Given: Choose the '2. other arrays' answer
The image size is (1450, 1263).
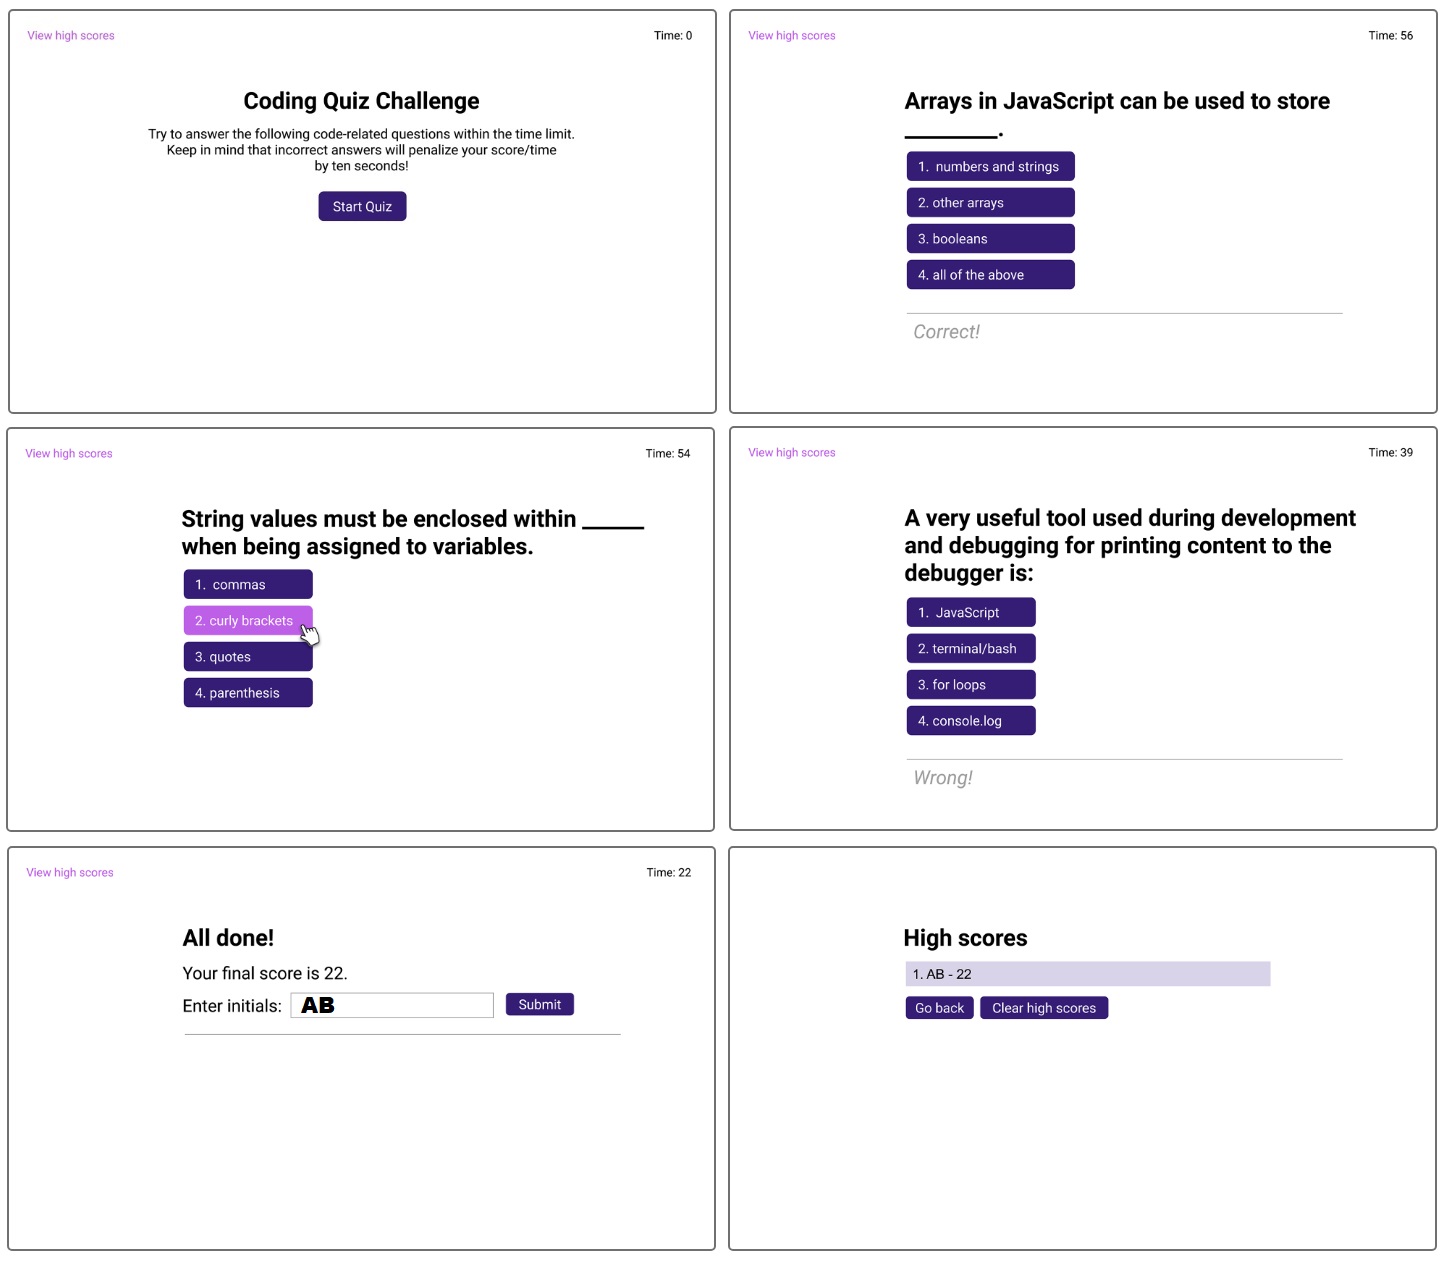Looking at the screenshot, I should click(990, 203).
